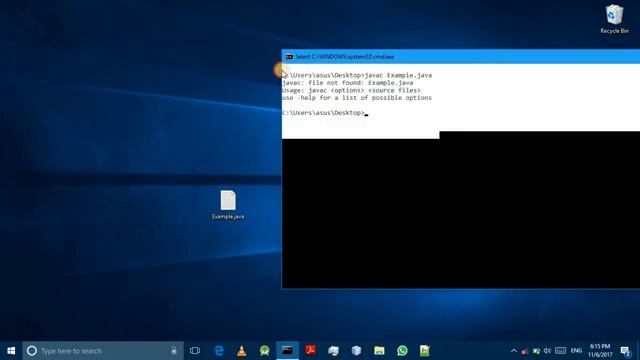Open Android Studio from the taskbar

[x=264, y=351]
